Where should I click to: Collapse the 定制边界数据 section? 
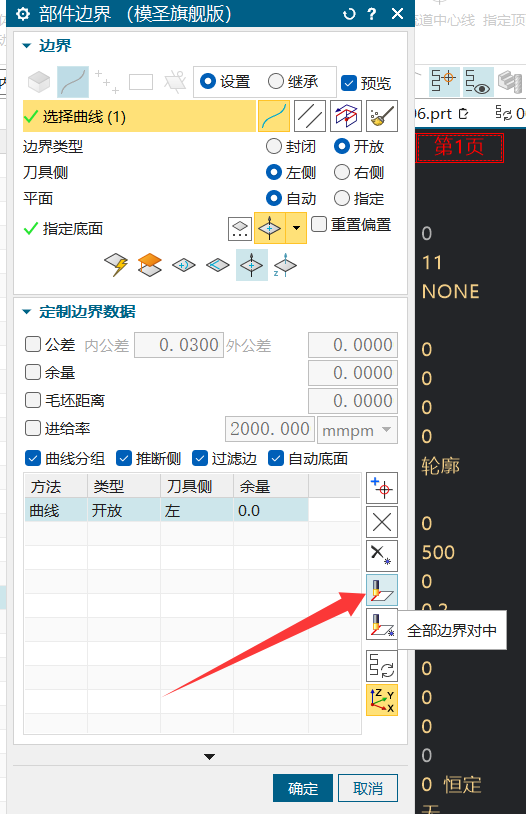click(26, 311)
